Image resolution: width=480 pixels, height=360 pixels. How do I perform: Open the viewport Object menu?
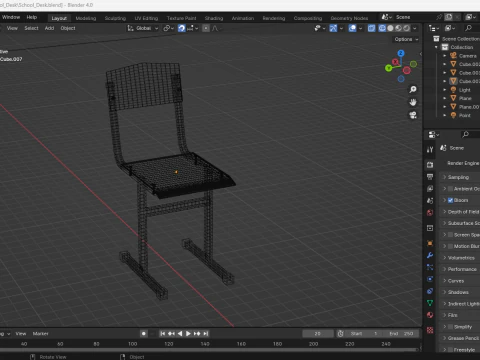pos(68,28)
